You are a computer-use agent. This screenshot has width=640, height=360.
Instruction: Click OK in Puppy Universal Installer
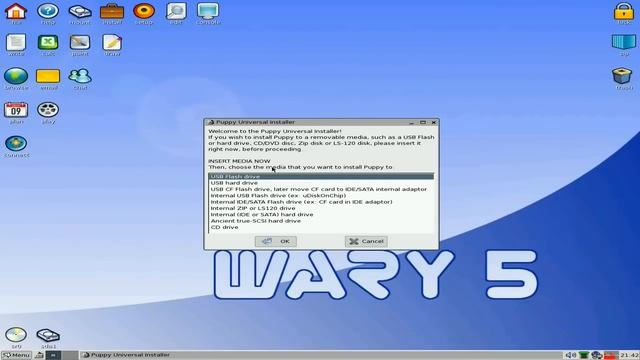pyautogui.click(x=276, y=241)
